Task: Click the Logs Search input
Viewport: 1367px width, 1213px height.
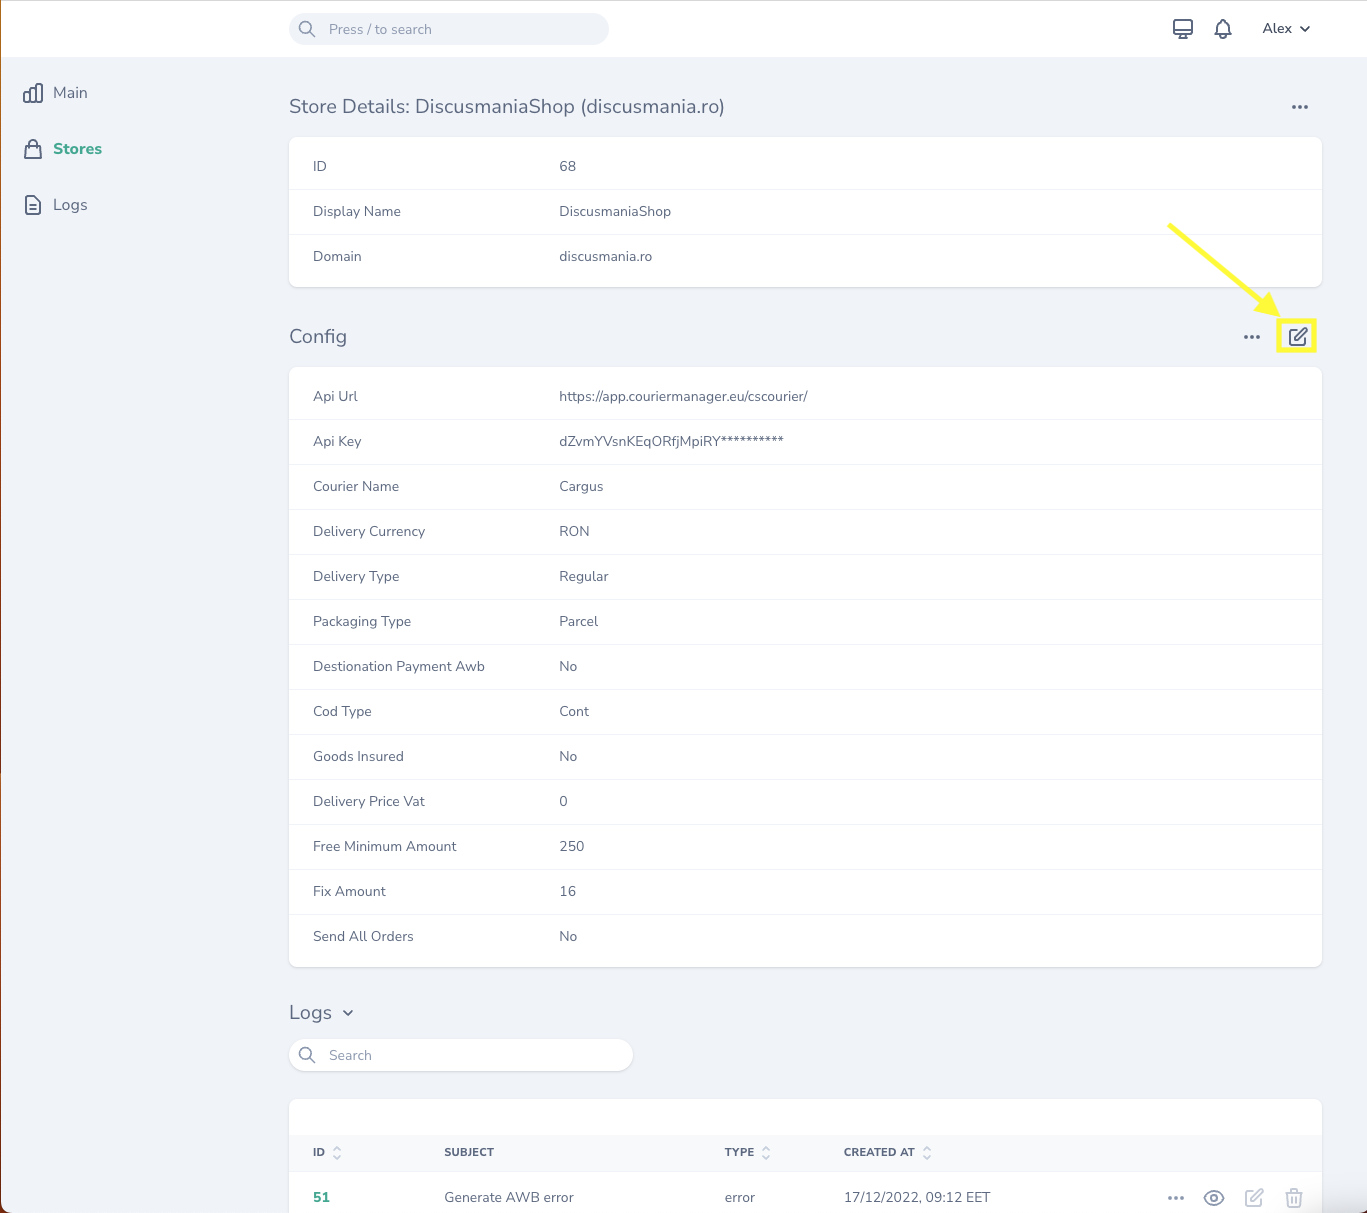Action: 461,1055
